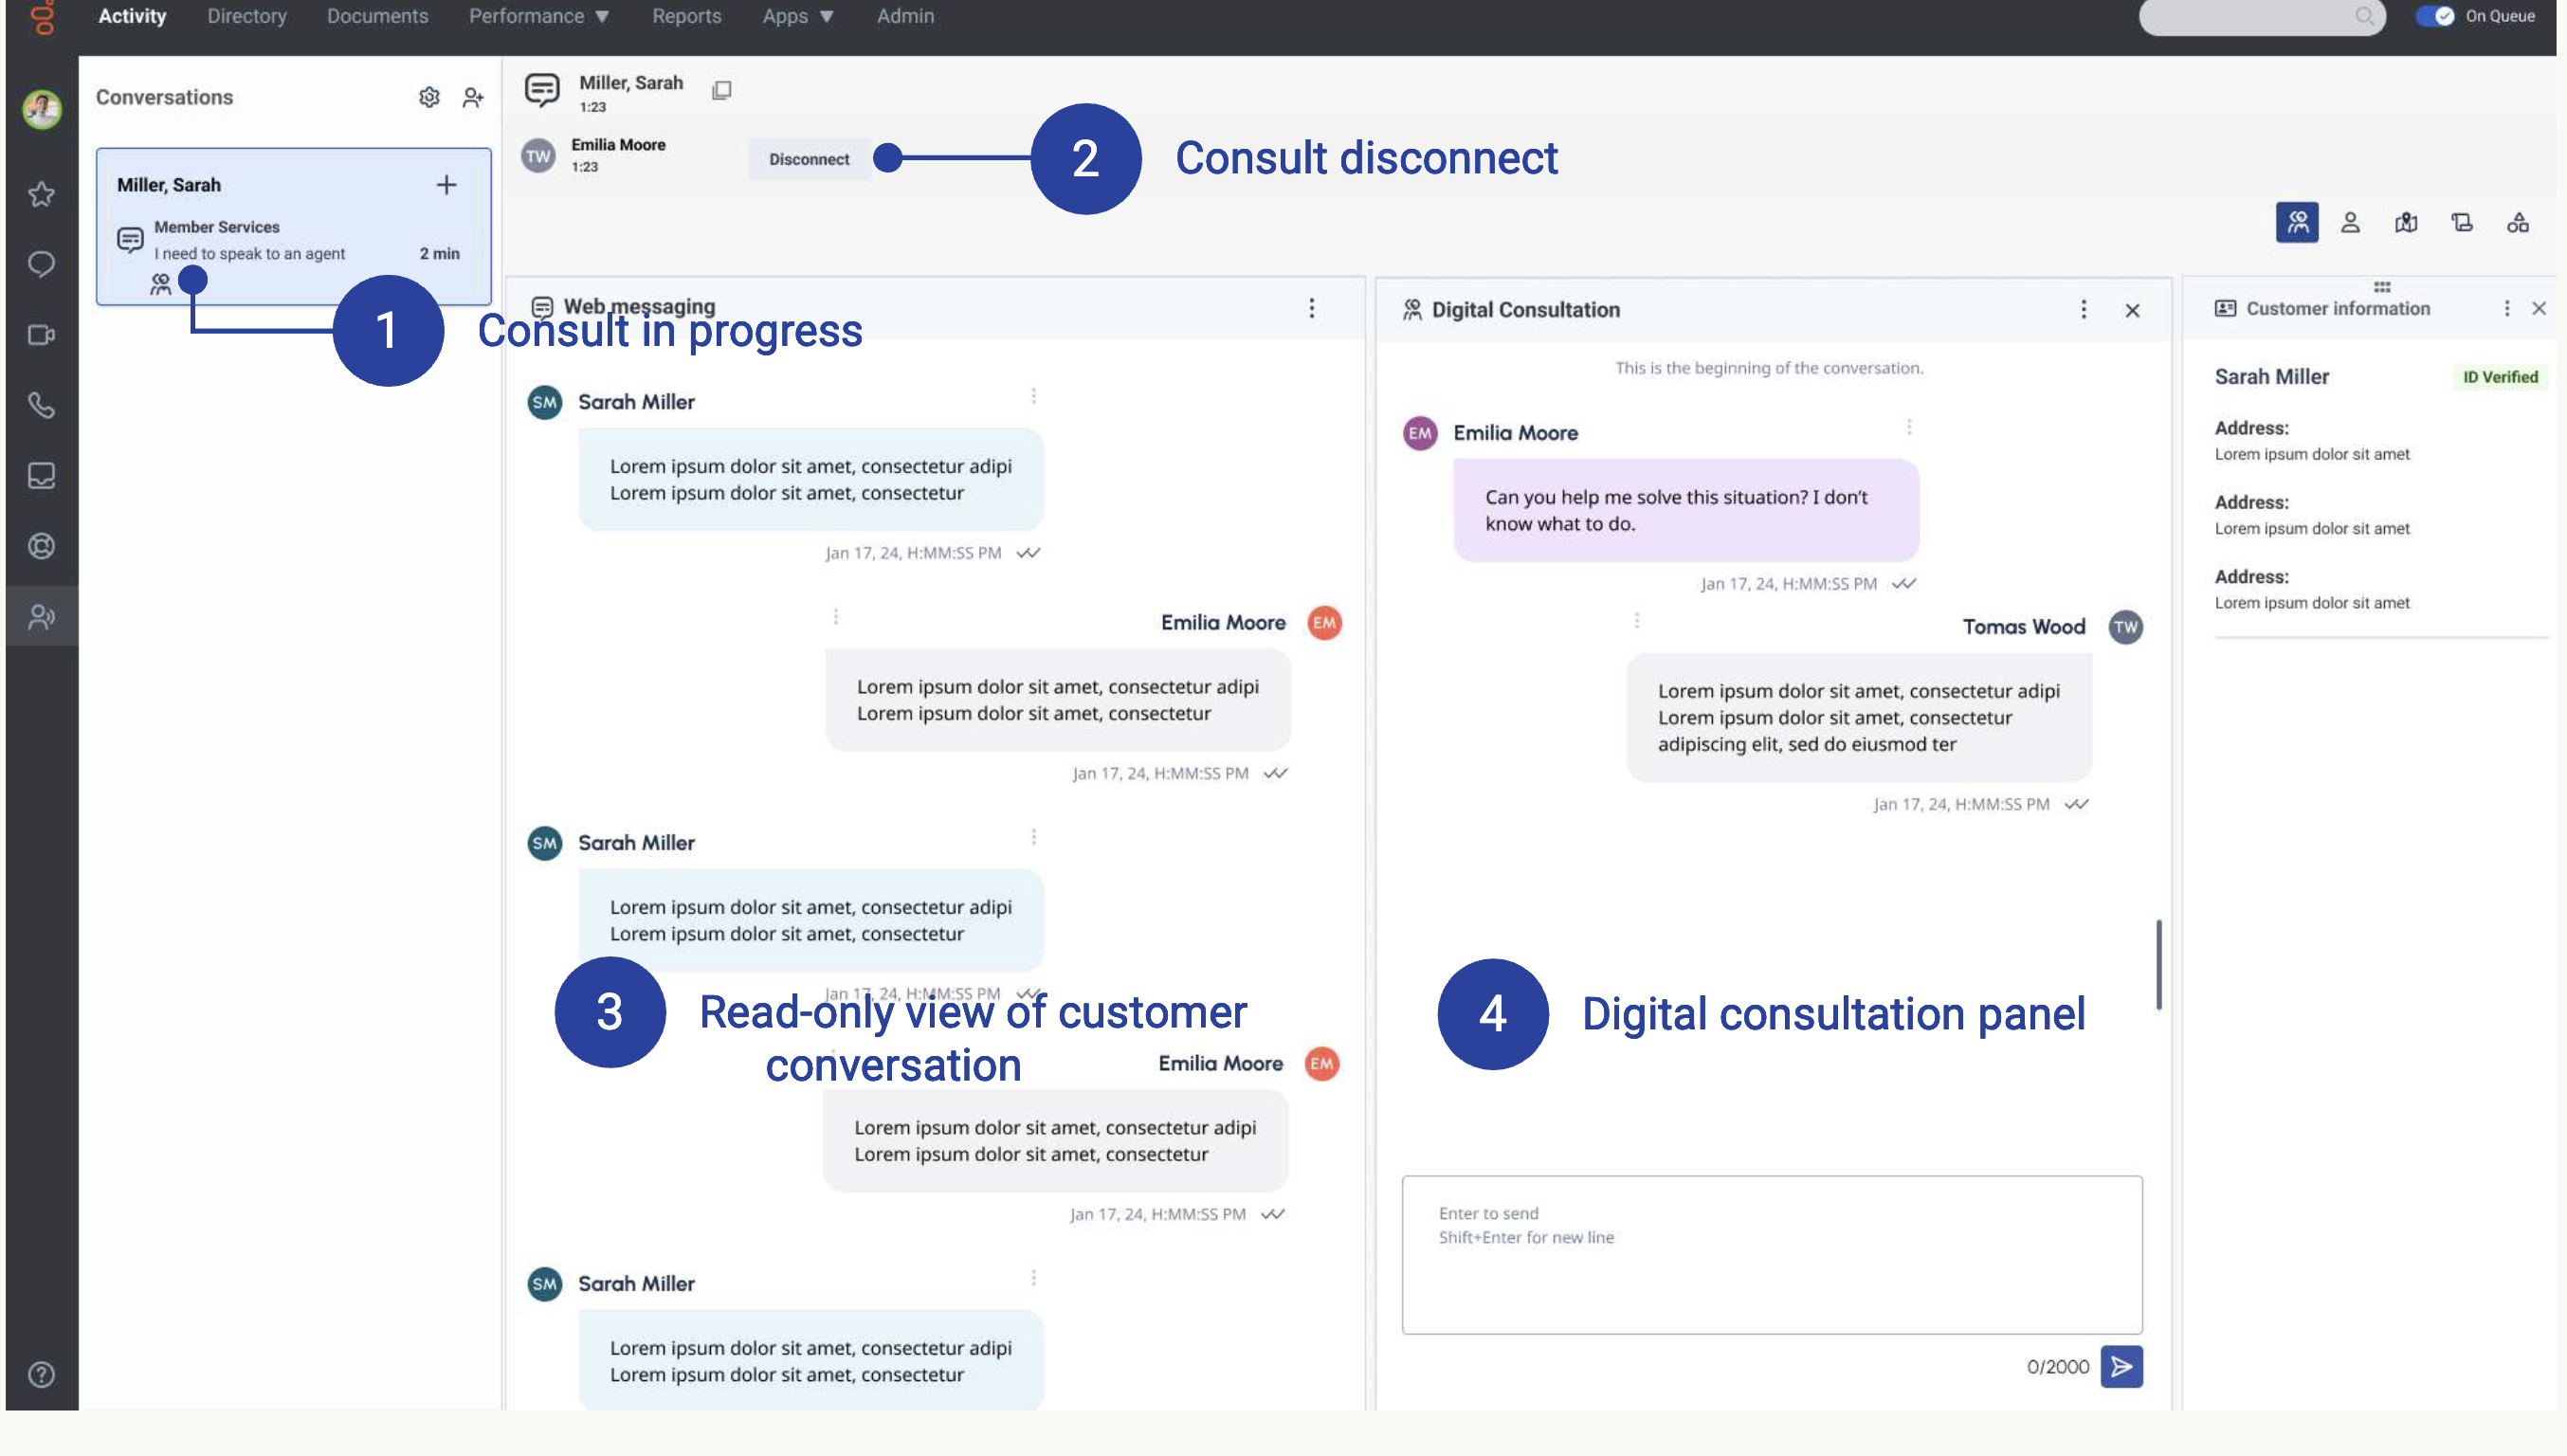Click the plus button on Miller, Sarah card
The height and width of the screenshot is (1456, 2567).
446,185
